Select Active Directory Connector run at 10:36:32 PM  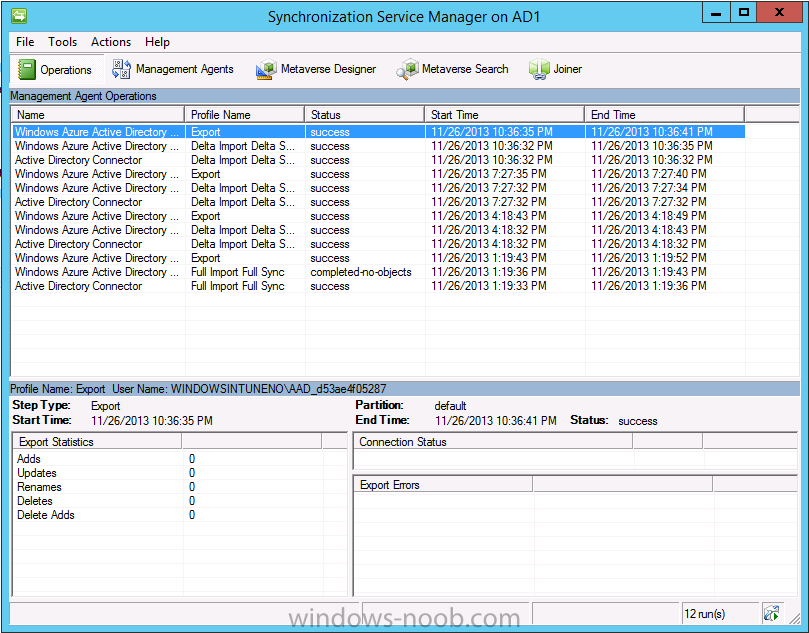[x=379, y=160]
